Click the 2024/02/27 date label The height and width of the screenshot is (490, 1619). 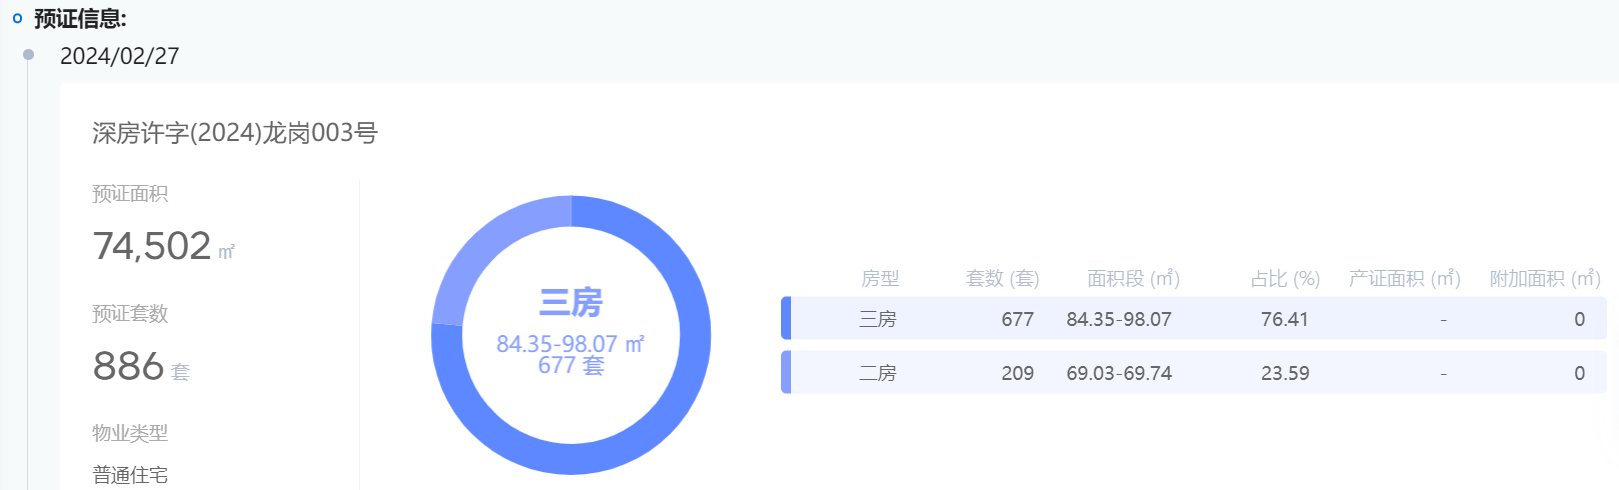pyautogui.click(x=120, y=56)
